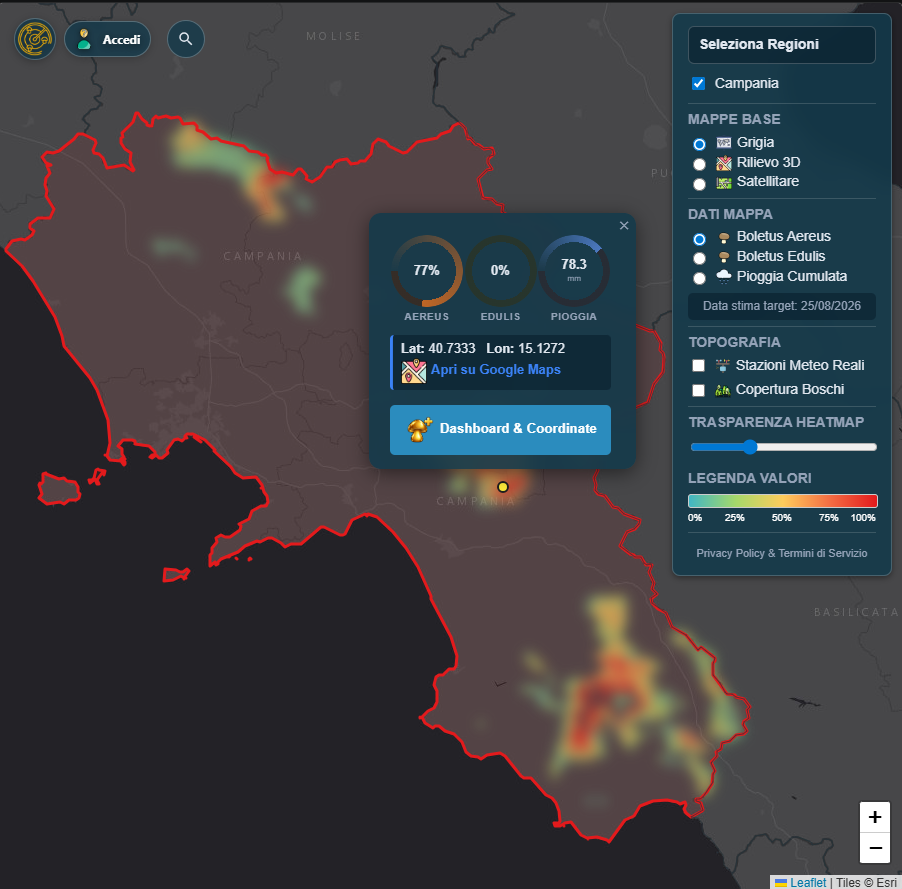The image size is (902, 889).
Task: Select the Rilievo 3D radio button
Action: [699, 164]
